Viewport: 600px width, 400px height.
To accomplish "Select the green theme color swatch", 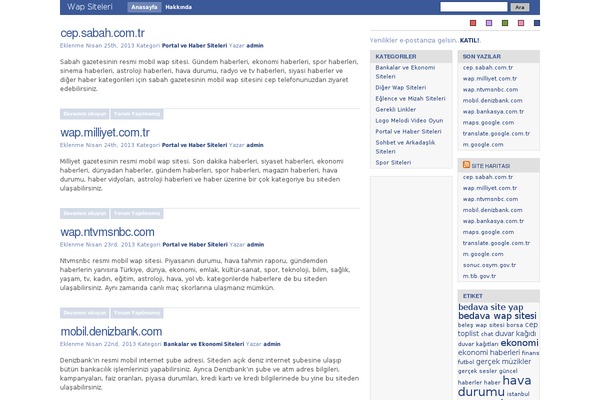I will pos(505,23).
